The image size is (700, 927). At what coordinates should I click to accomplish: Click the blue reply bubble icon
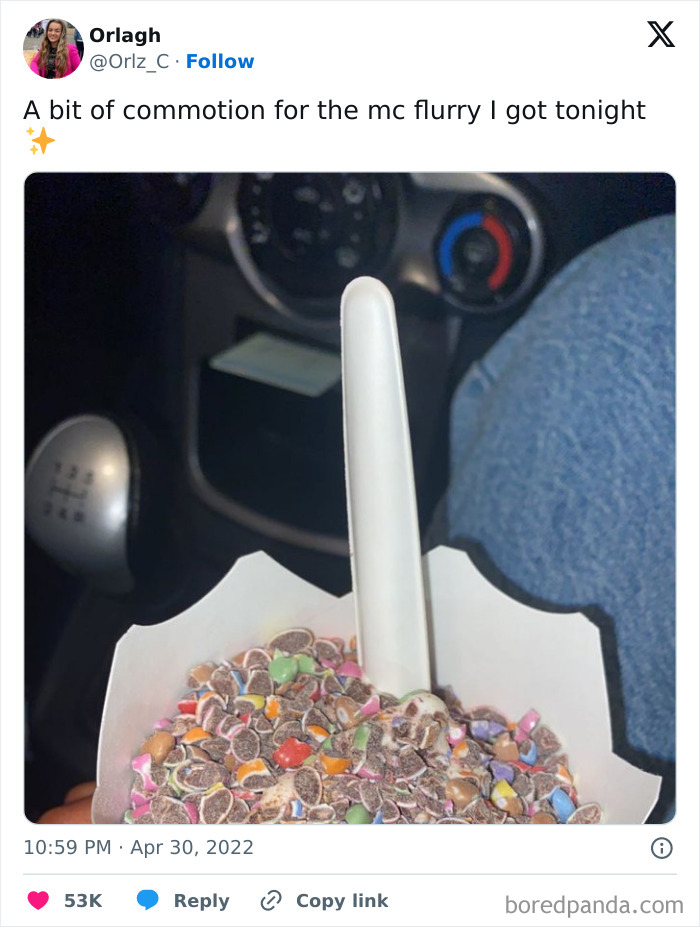pyautogui.click(x=148, y=900)
